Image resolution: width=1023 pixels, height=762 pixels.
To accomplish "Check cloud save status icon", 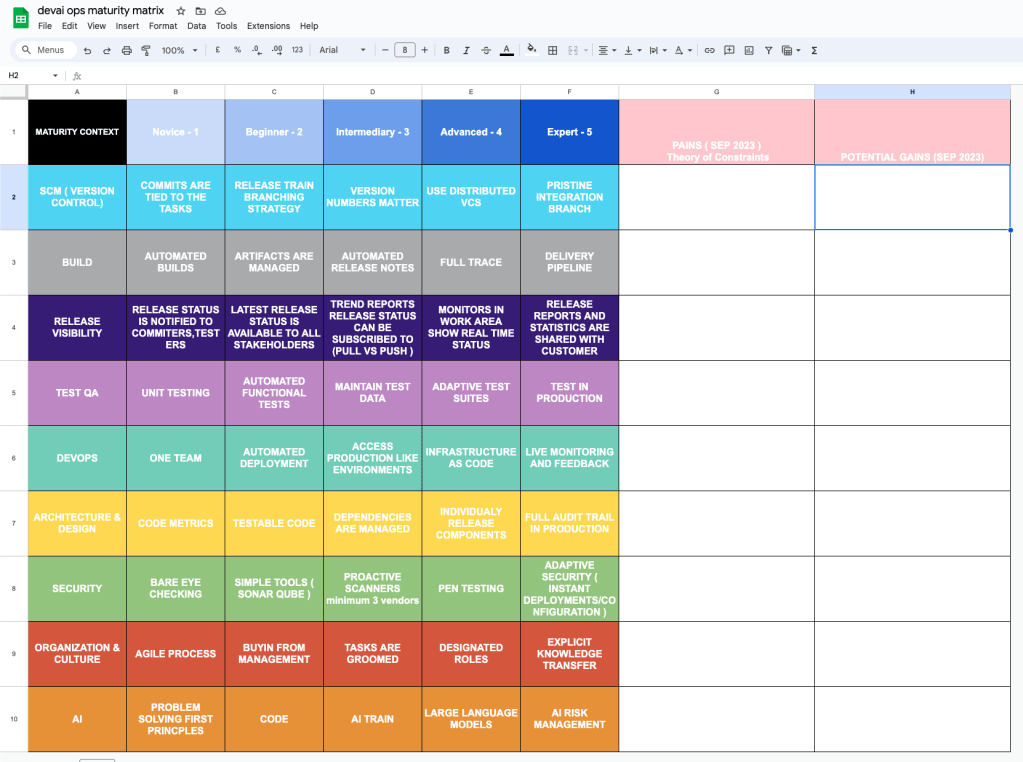I will pyautogui.click(x=221, y=11).
